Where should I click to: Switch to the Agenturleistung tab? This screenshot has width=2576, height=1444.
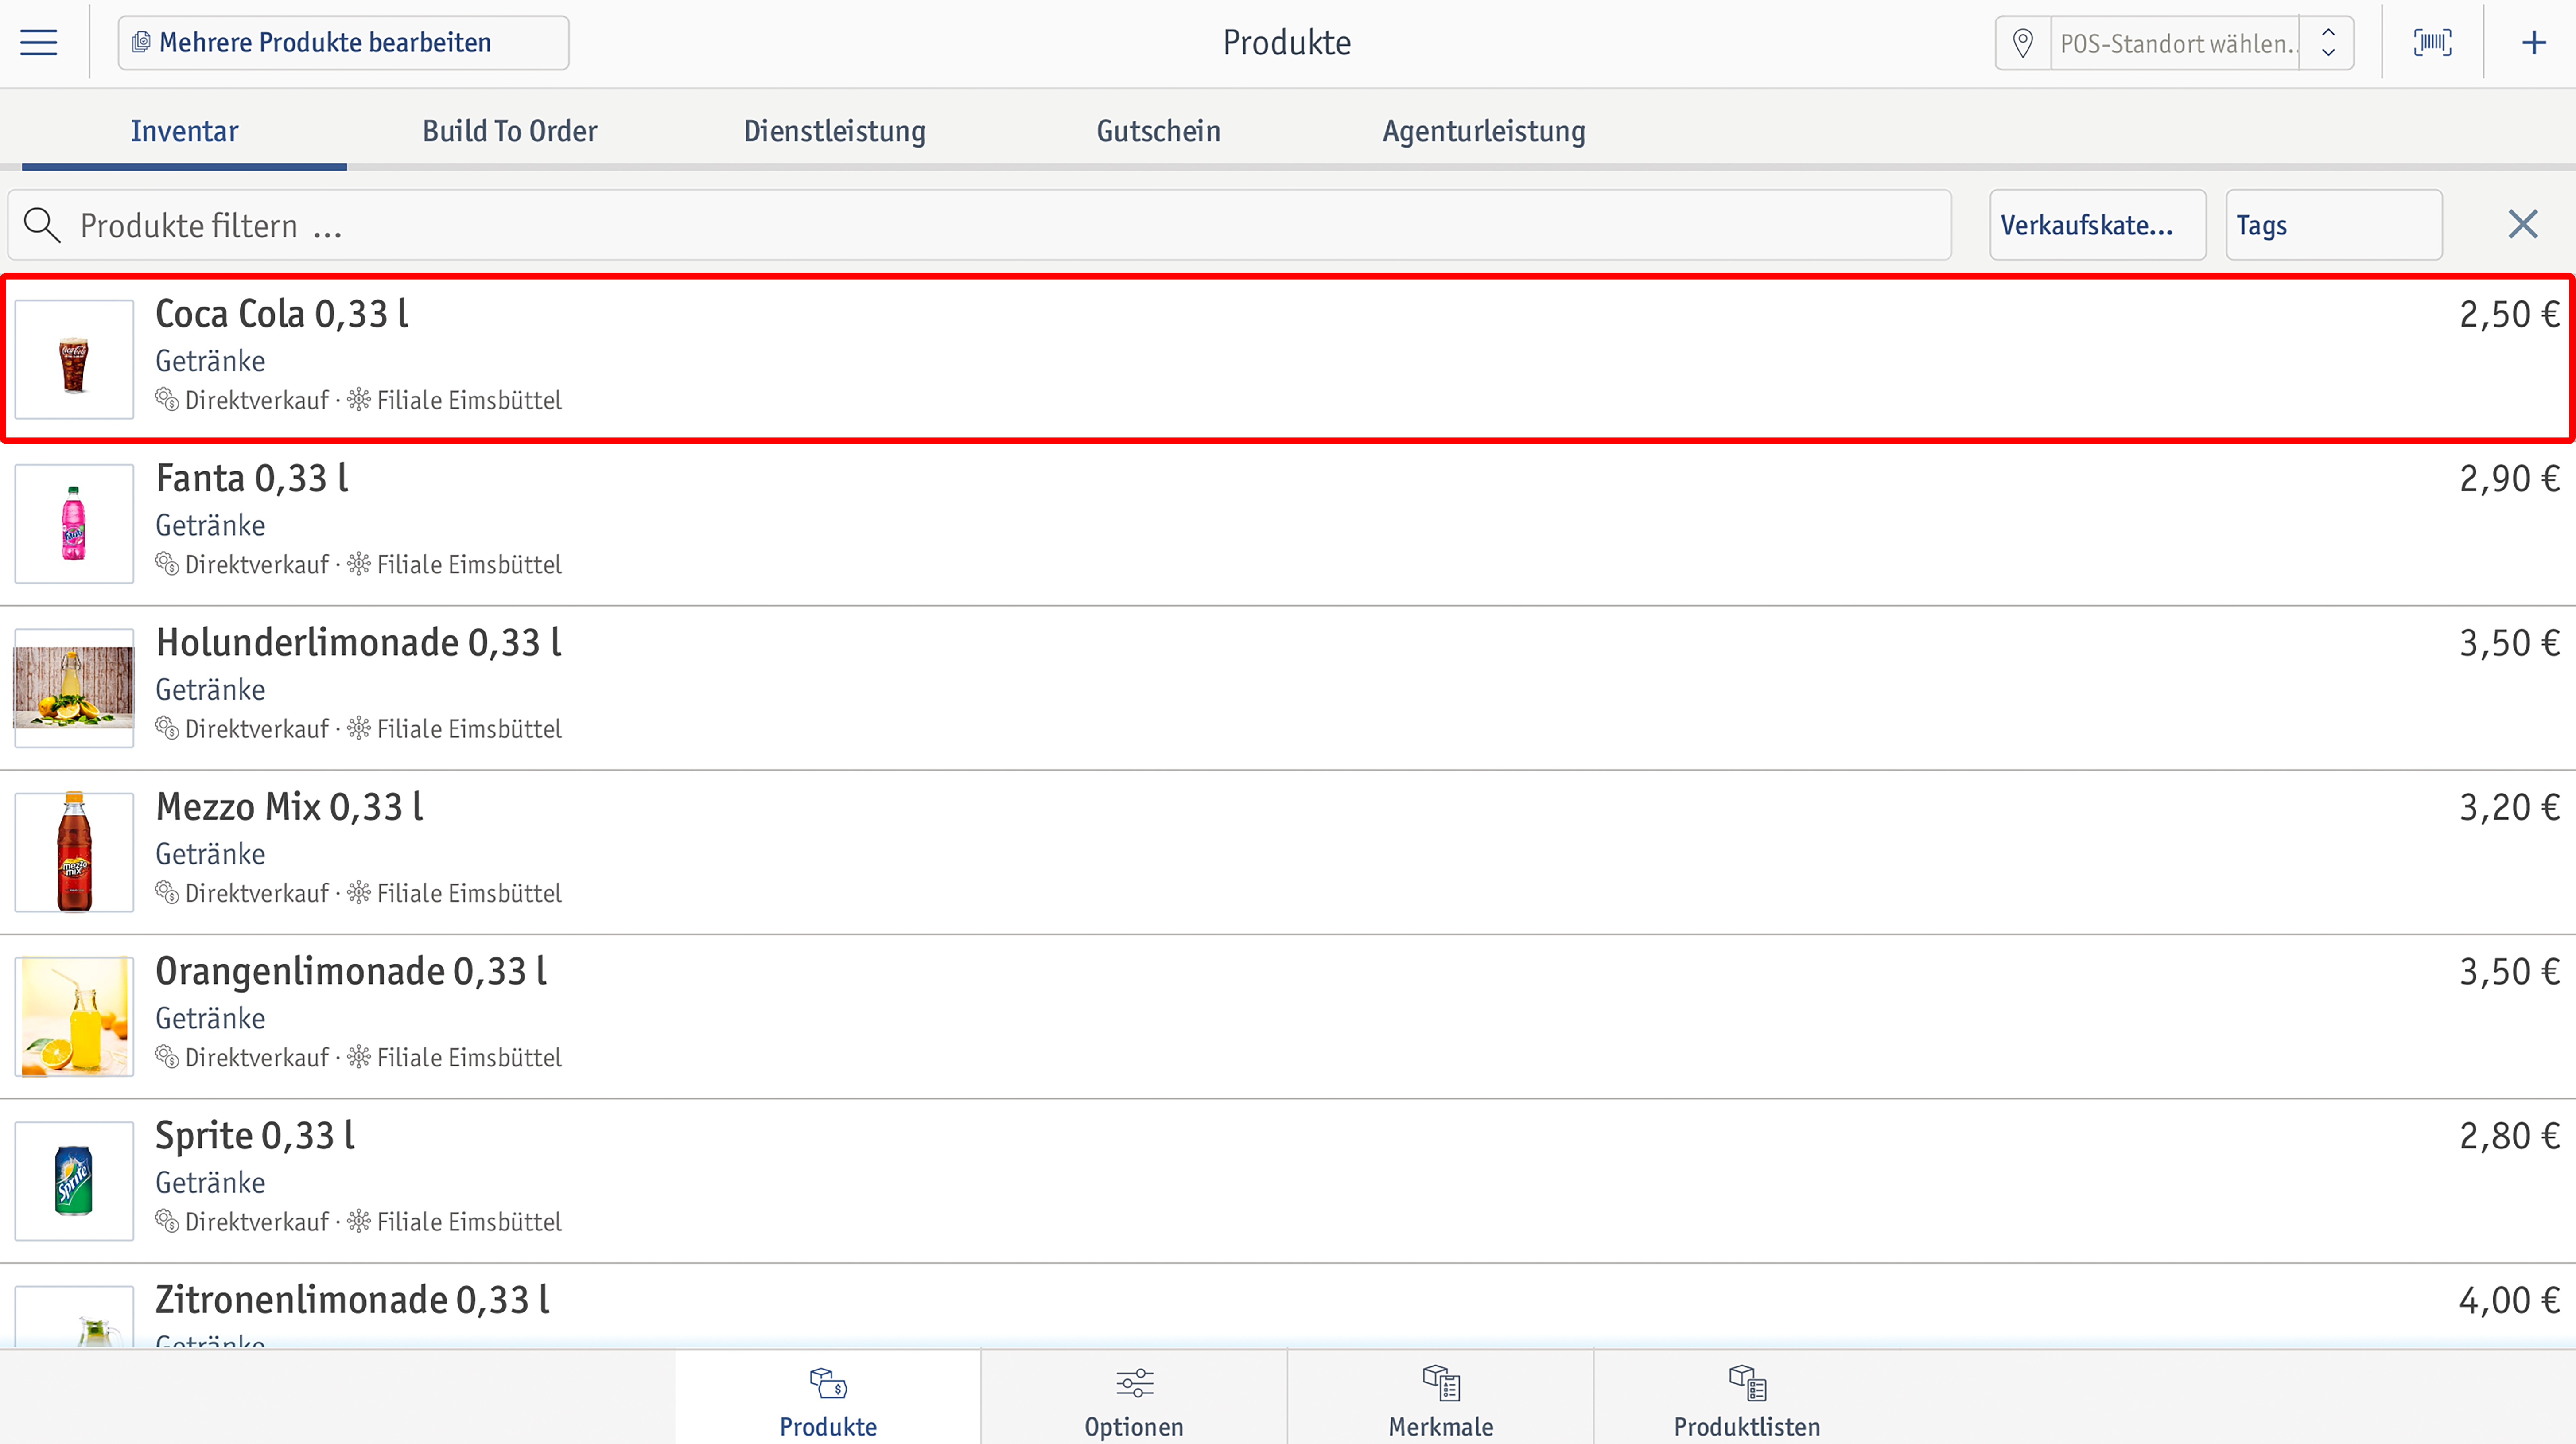(x=1484, y=131)
